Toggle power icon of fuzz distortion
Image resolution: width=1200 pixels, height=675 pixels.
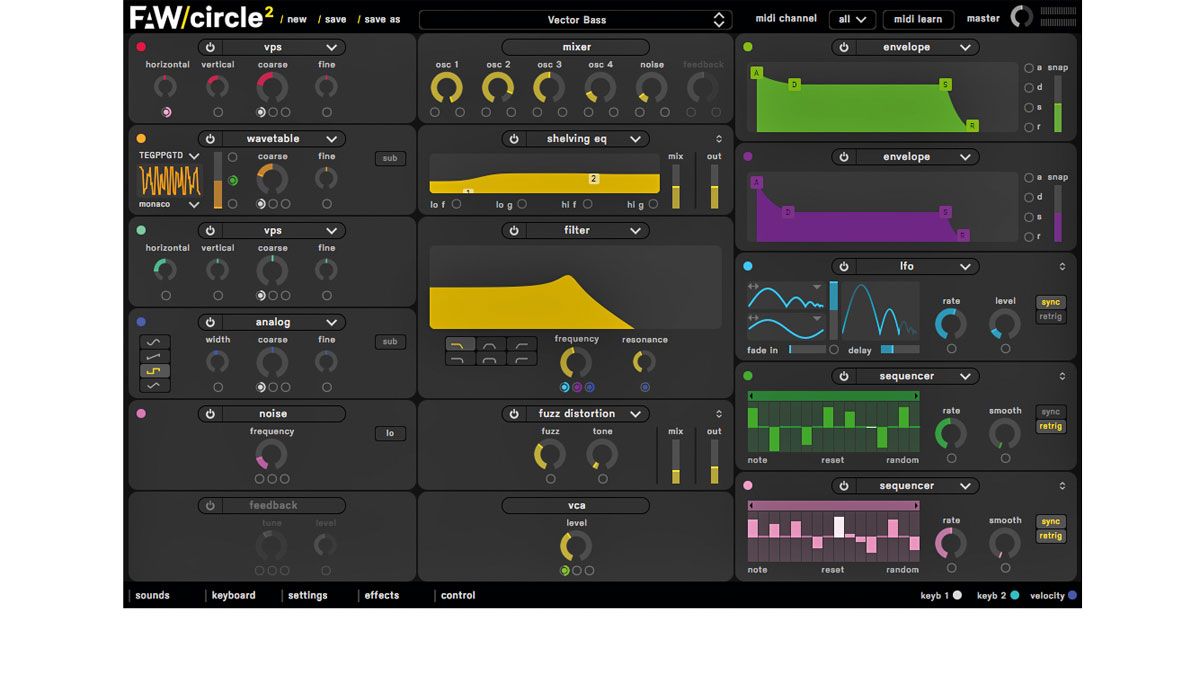click(514, 414)
